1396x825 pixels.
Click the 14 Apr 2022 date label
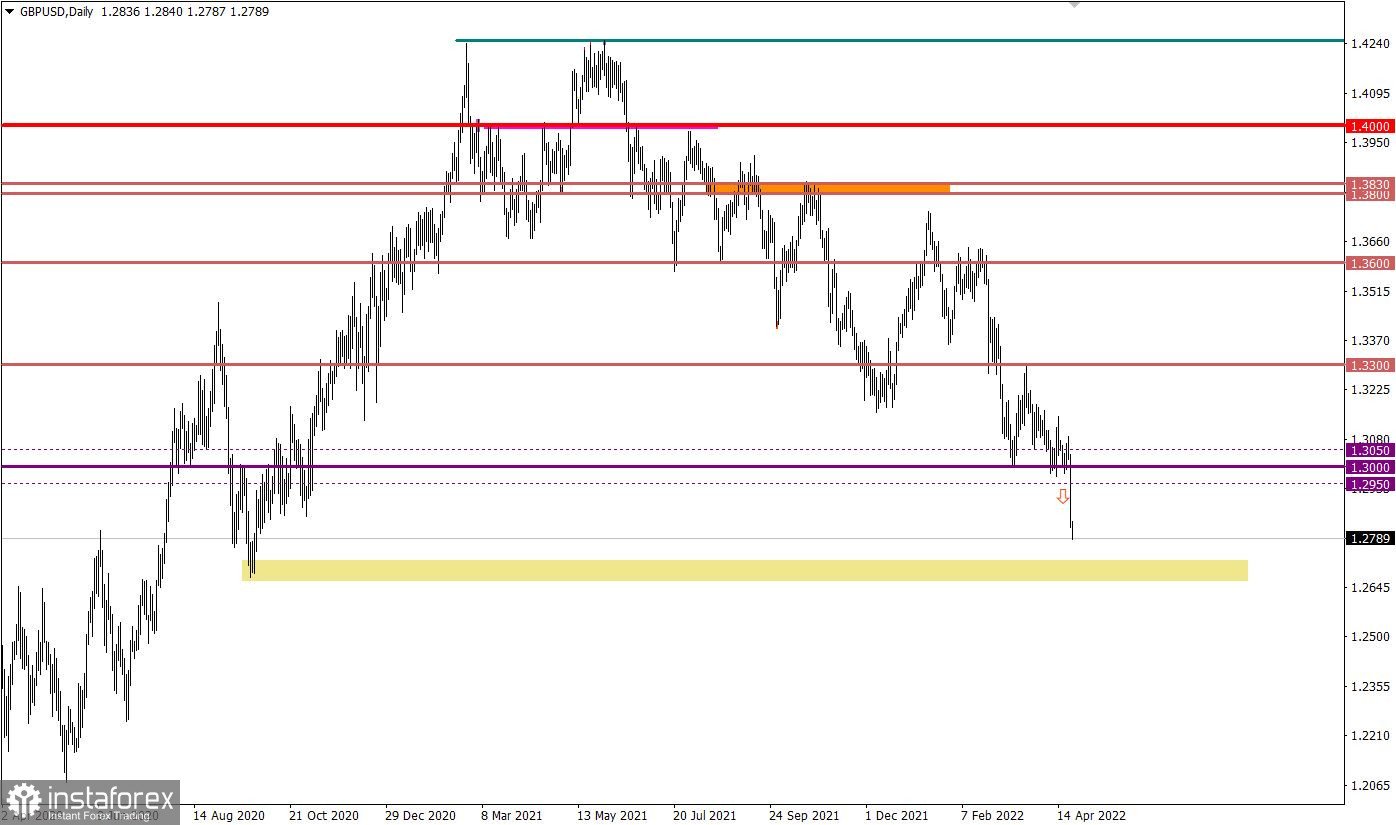(x=1093, y=815)
